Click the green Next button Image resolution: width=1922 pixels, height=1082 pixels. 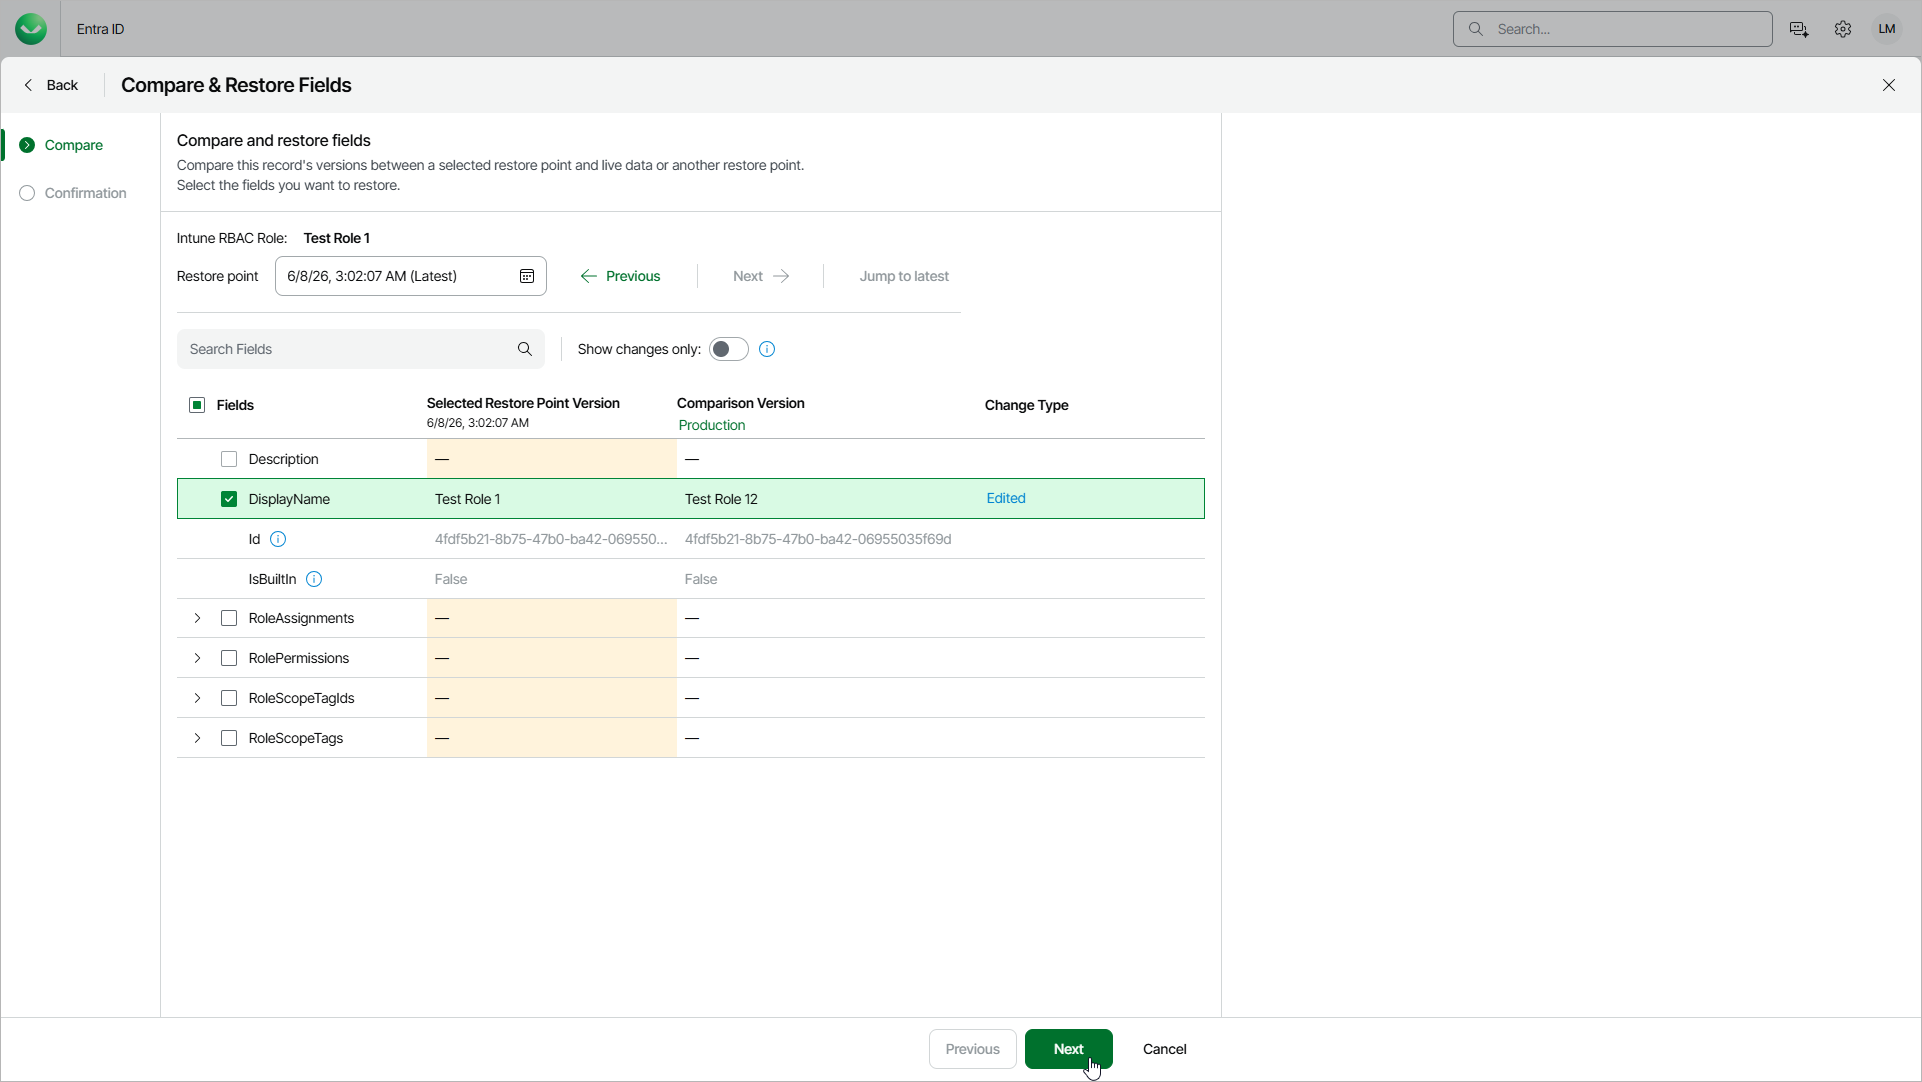coord(1068,1049)
